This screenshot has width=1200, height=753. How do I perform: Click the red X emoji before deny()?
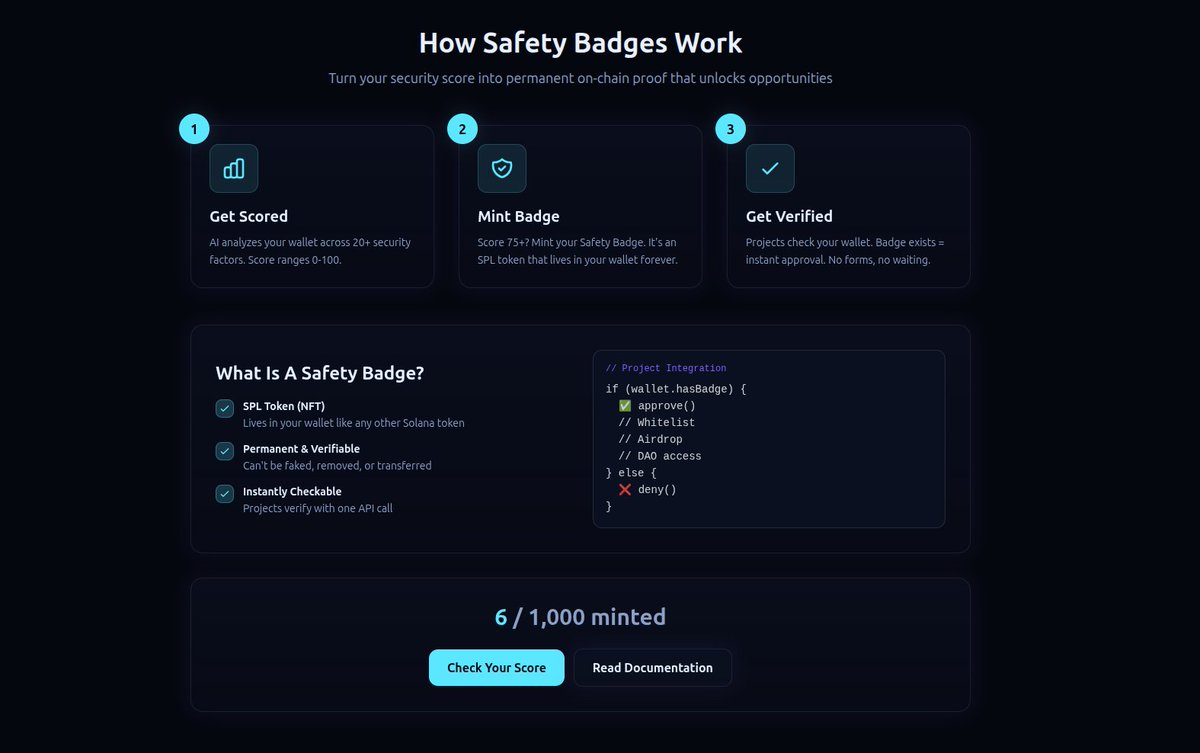[x=625, y=490]
